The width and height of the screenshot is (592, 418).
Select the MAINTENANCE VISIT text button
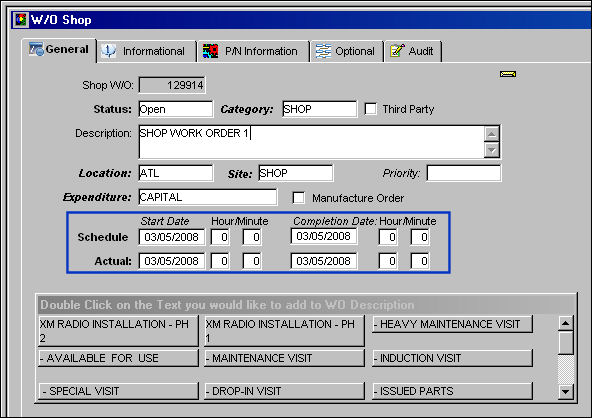284,358
